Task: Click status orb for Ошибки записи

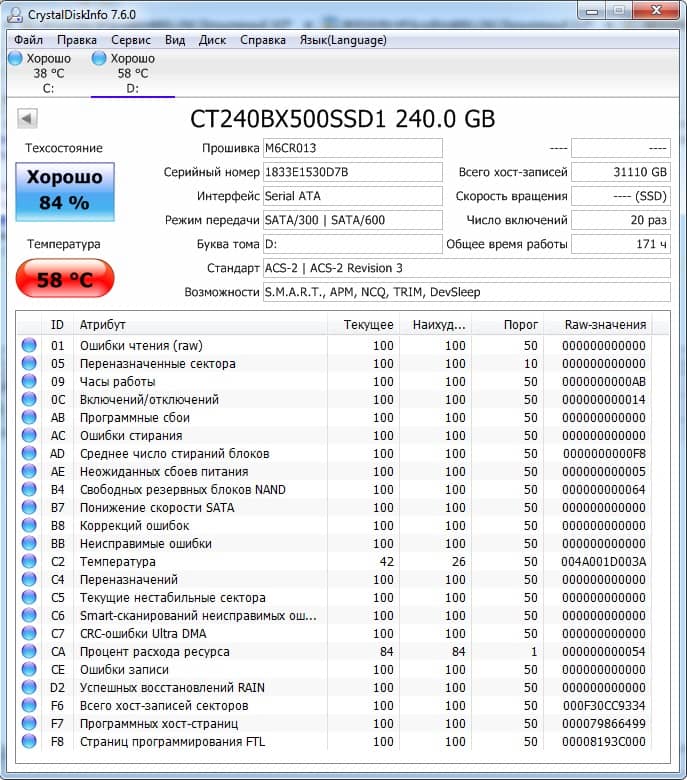Action: (29, 669)
